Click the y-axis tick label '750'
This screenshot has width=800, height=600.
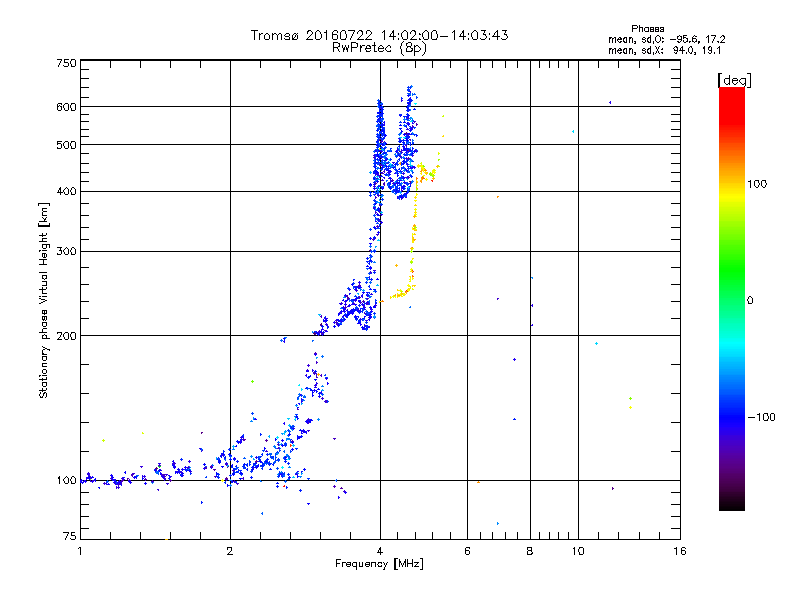pos(67,63)
